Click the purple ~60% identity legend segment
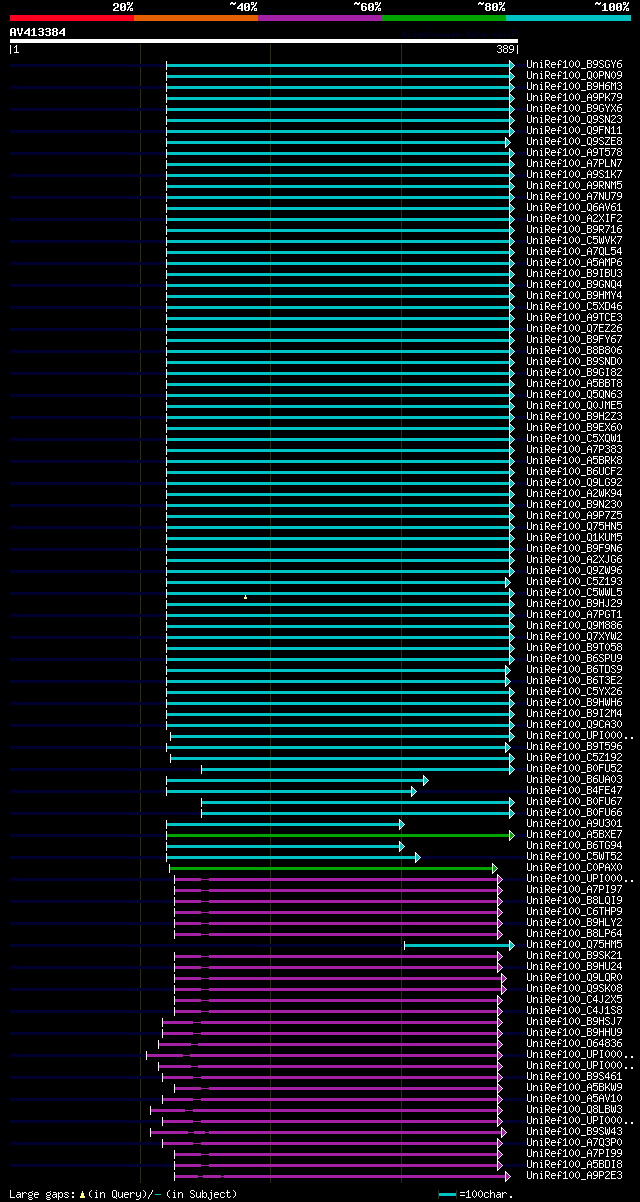The image size is (640, 1202). (x=320, y=17)
